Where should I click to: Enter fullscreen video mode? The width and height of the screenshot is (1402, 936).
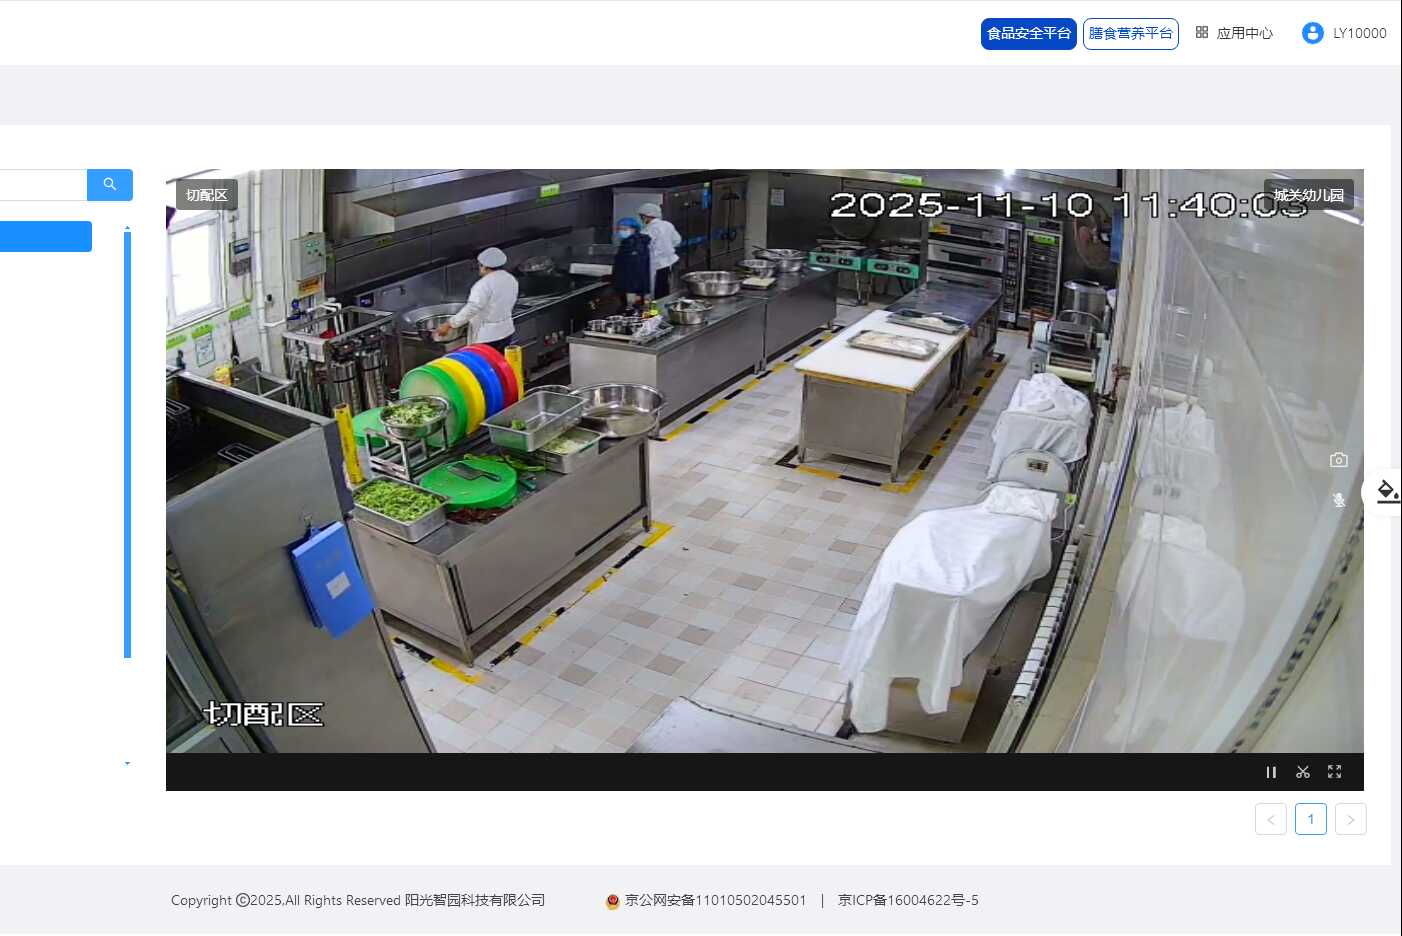(1334, 772)
